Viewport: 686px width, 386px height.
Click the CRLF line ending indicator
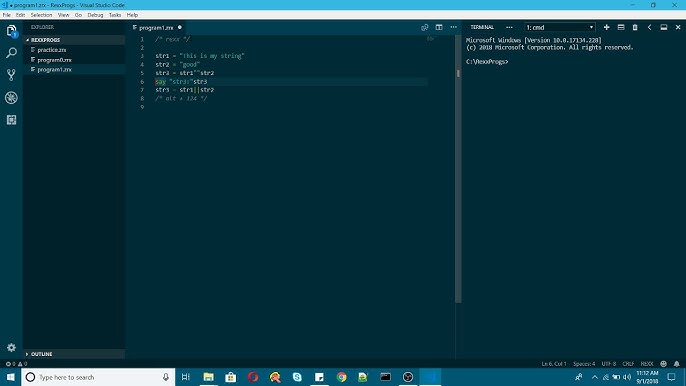point(628,364)
